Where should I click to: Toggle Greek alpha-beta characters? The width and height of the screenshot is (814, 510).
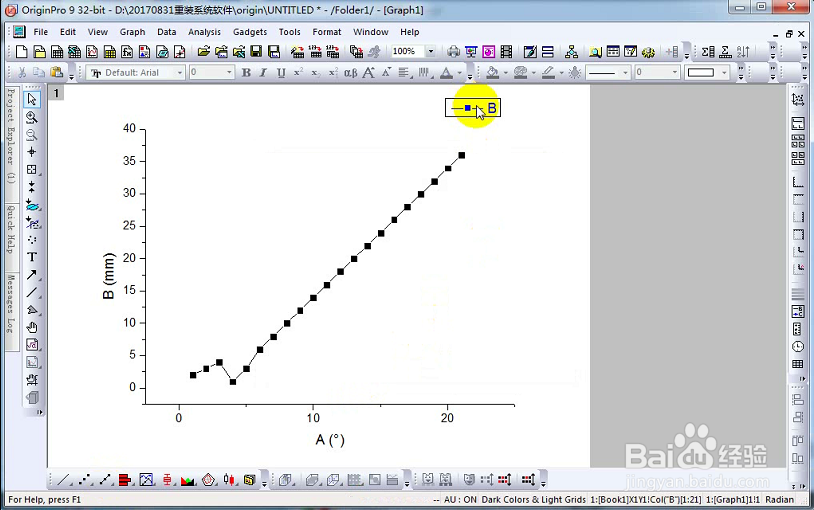point(350,73)
